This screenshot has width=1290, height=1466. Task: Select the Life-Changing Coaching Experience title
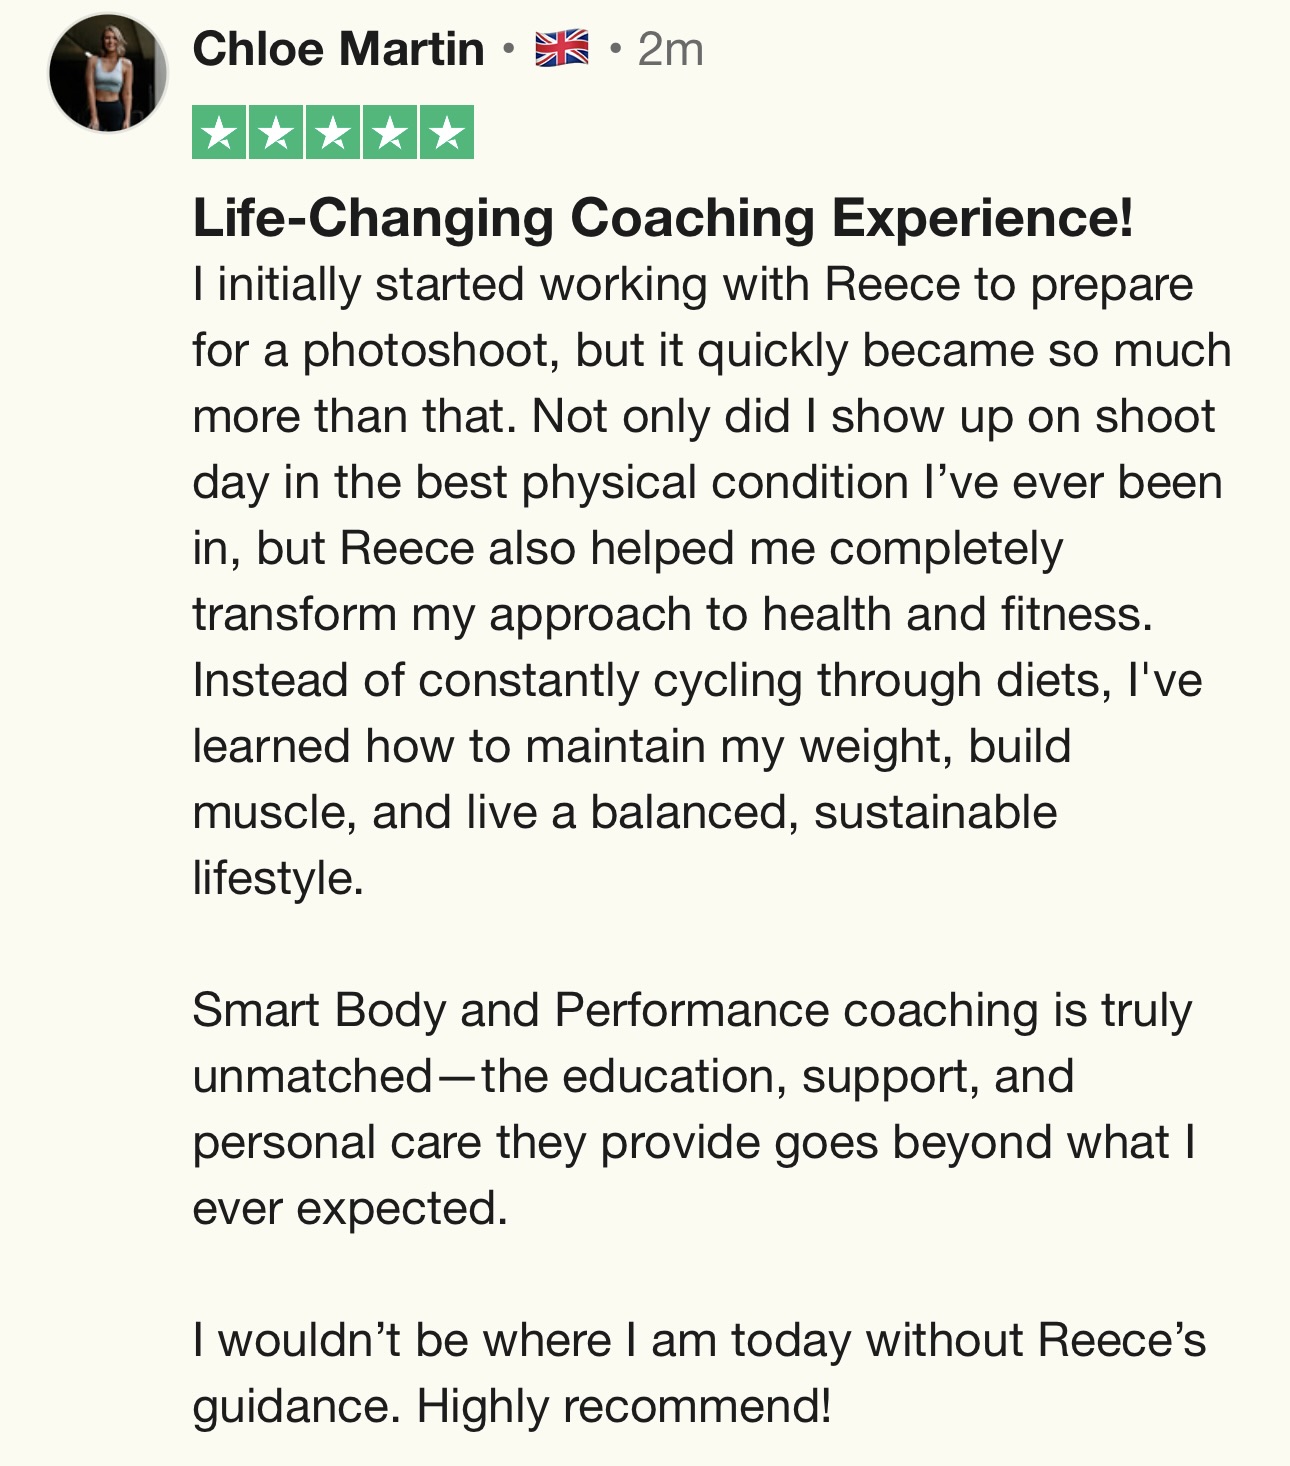662,218
